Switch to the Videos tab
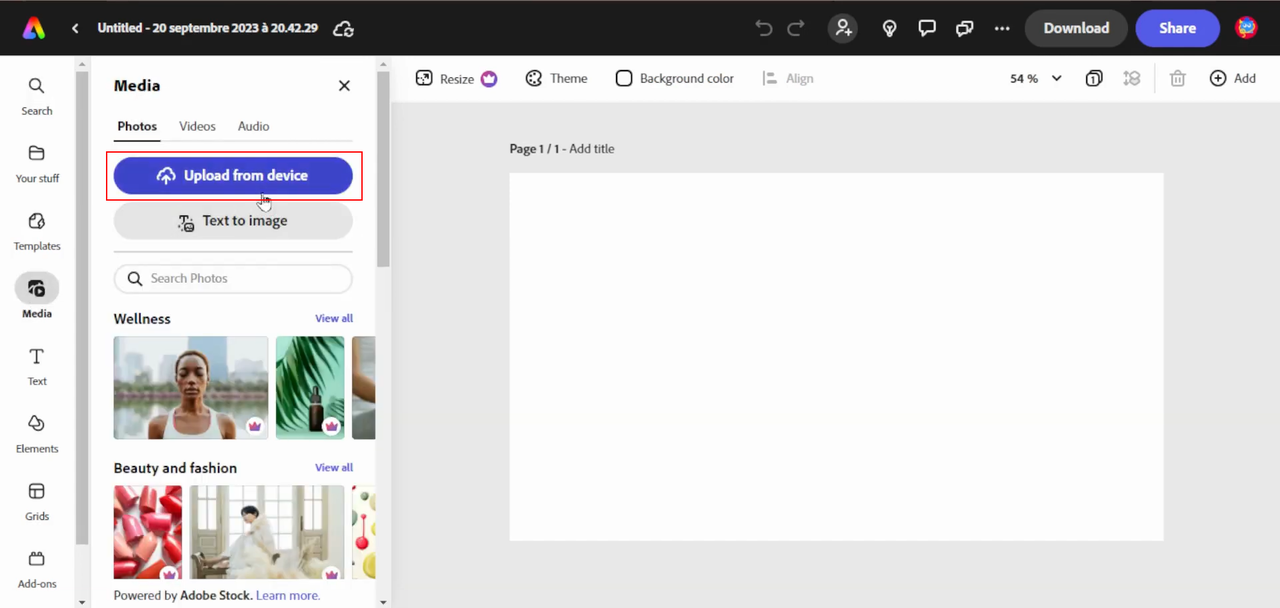 point(197,126)
